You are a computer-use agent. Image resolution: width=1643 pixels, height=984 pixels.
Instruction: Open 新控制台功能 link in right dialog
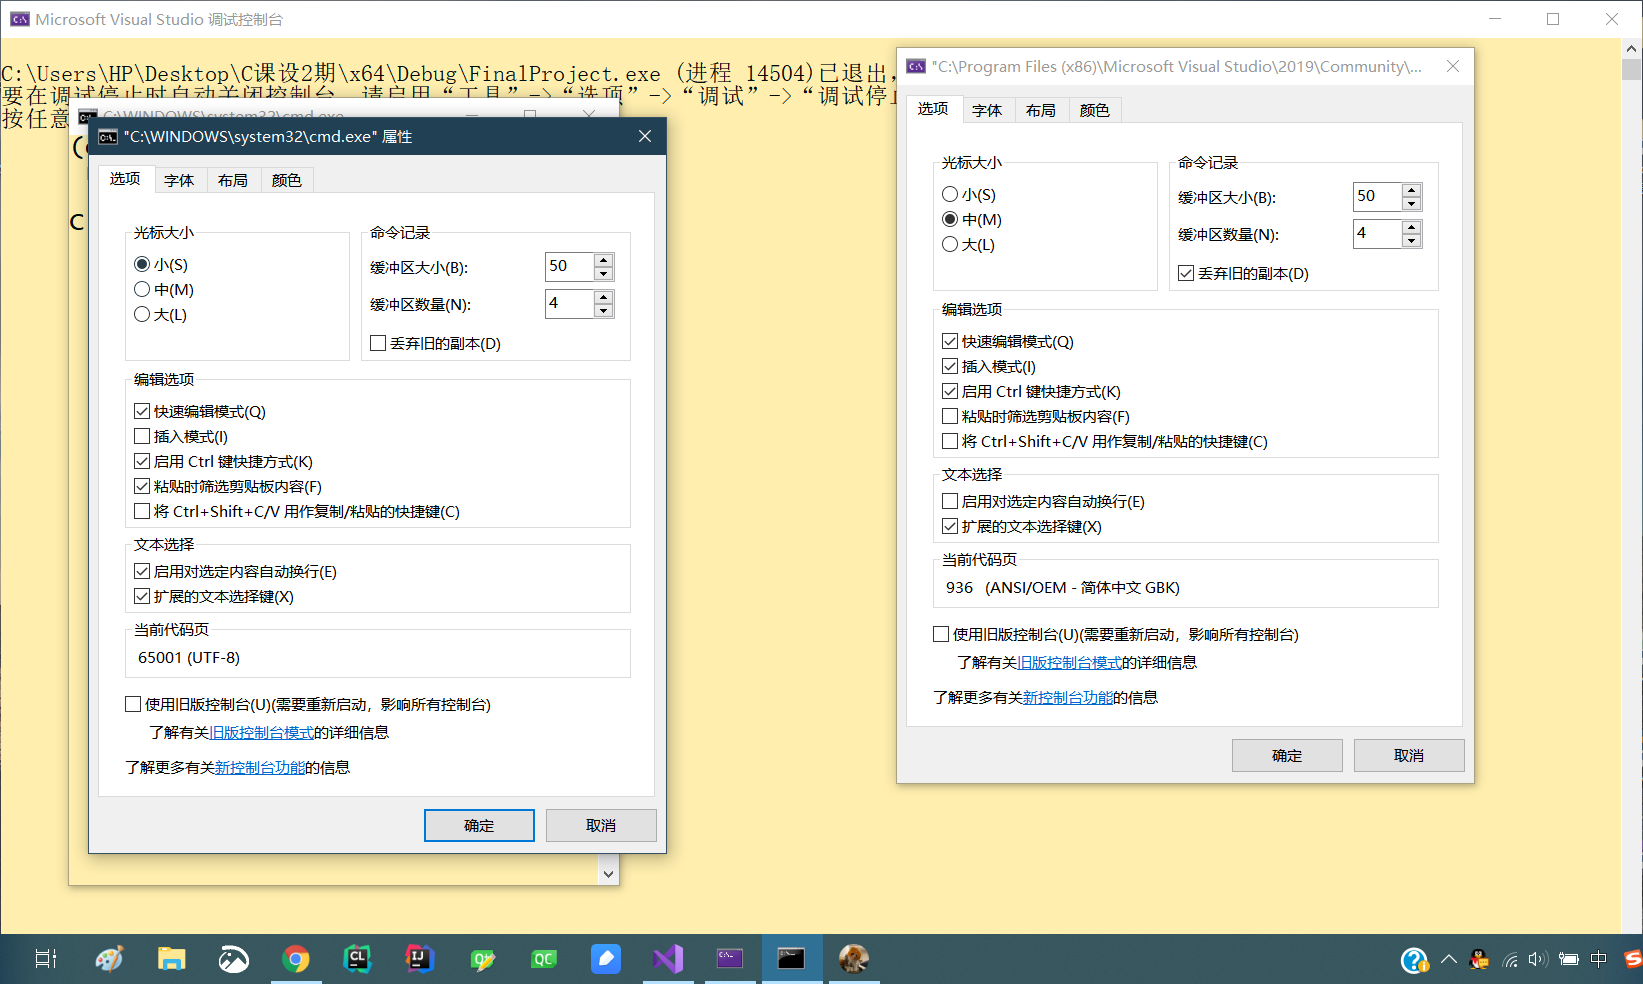click(1068, 697)
